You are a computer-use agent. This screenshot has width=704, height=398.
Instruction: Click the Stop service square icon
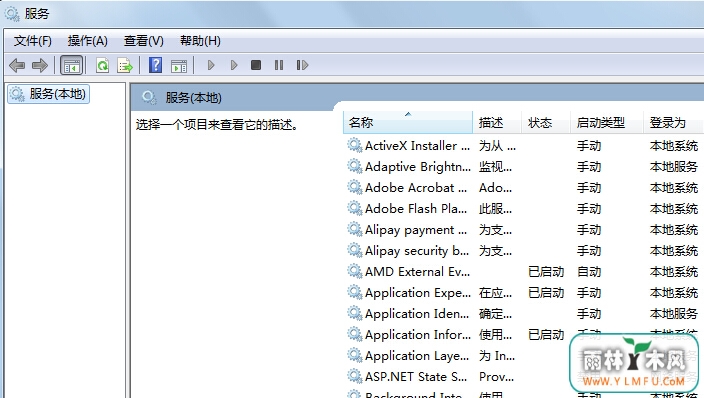tap(256, 65)
